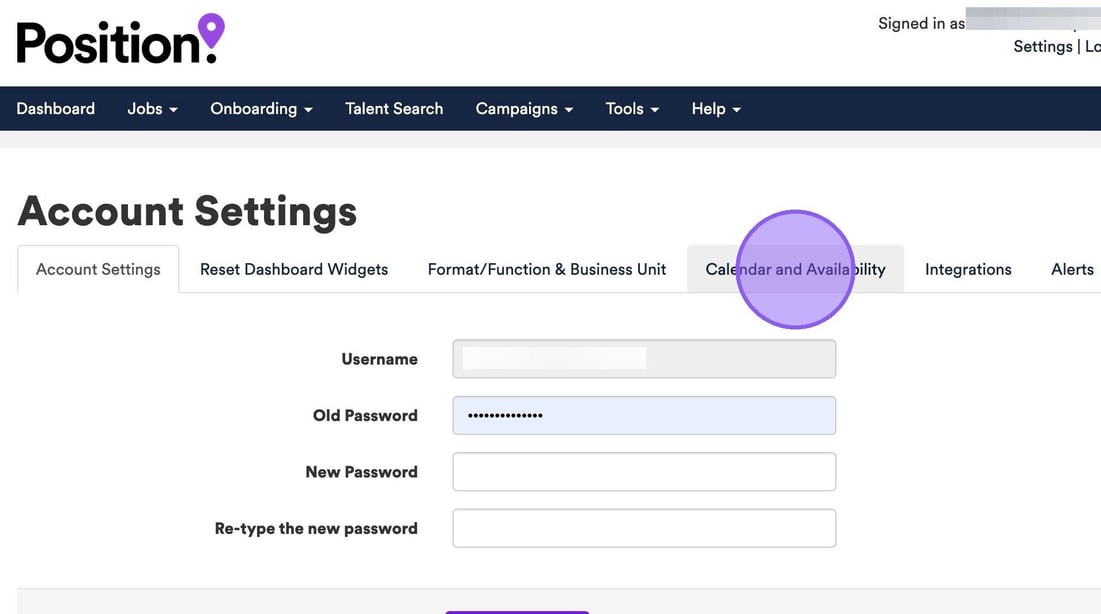Click the purple button below the form
This screenshot has height=614, width=1101.
(x=517, y=610)
